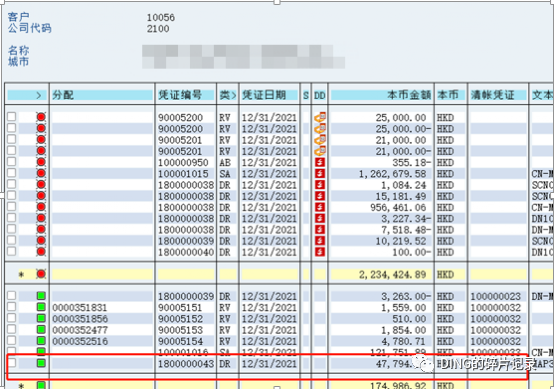
Task: Click red status icon for amount 7,518.48-
Action: tap(41, 230)
